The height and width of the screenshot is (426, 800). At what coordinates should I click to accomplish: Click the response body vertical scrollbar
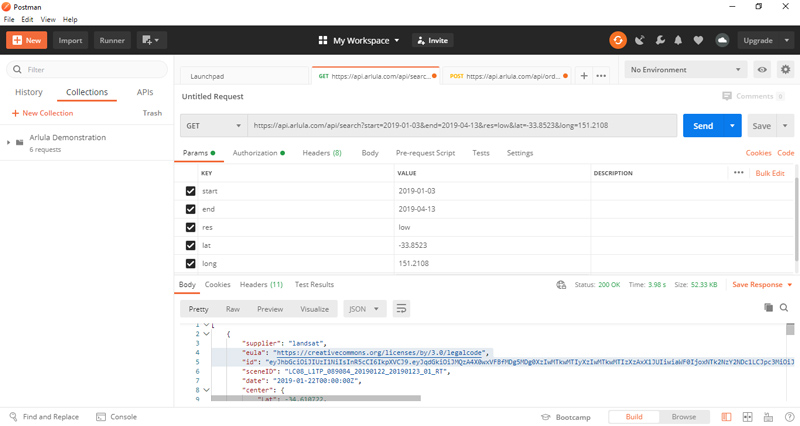[x=790, y=330]
